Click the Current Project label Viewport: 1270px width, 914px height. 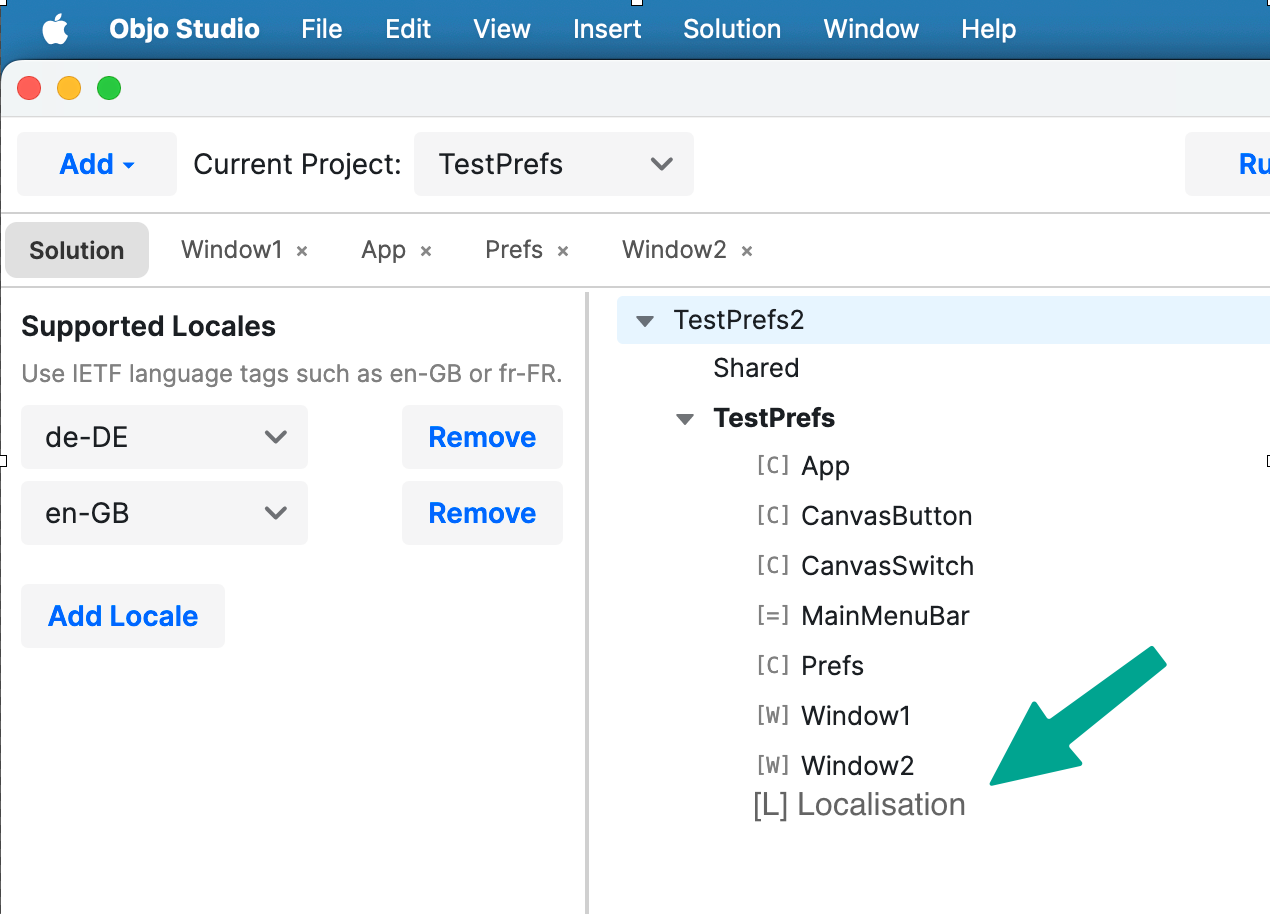tap(297, 164)
